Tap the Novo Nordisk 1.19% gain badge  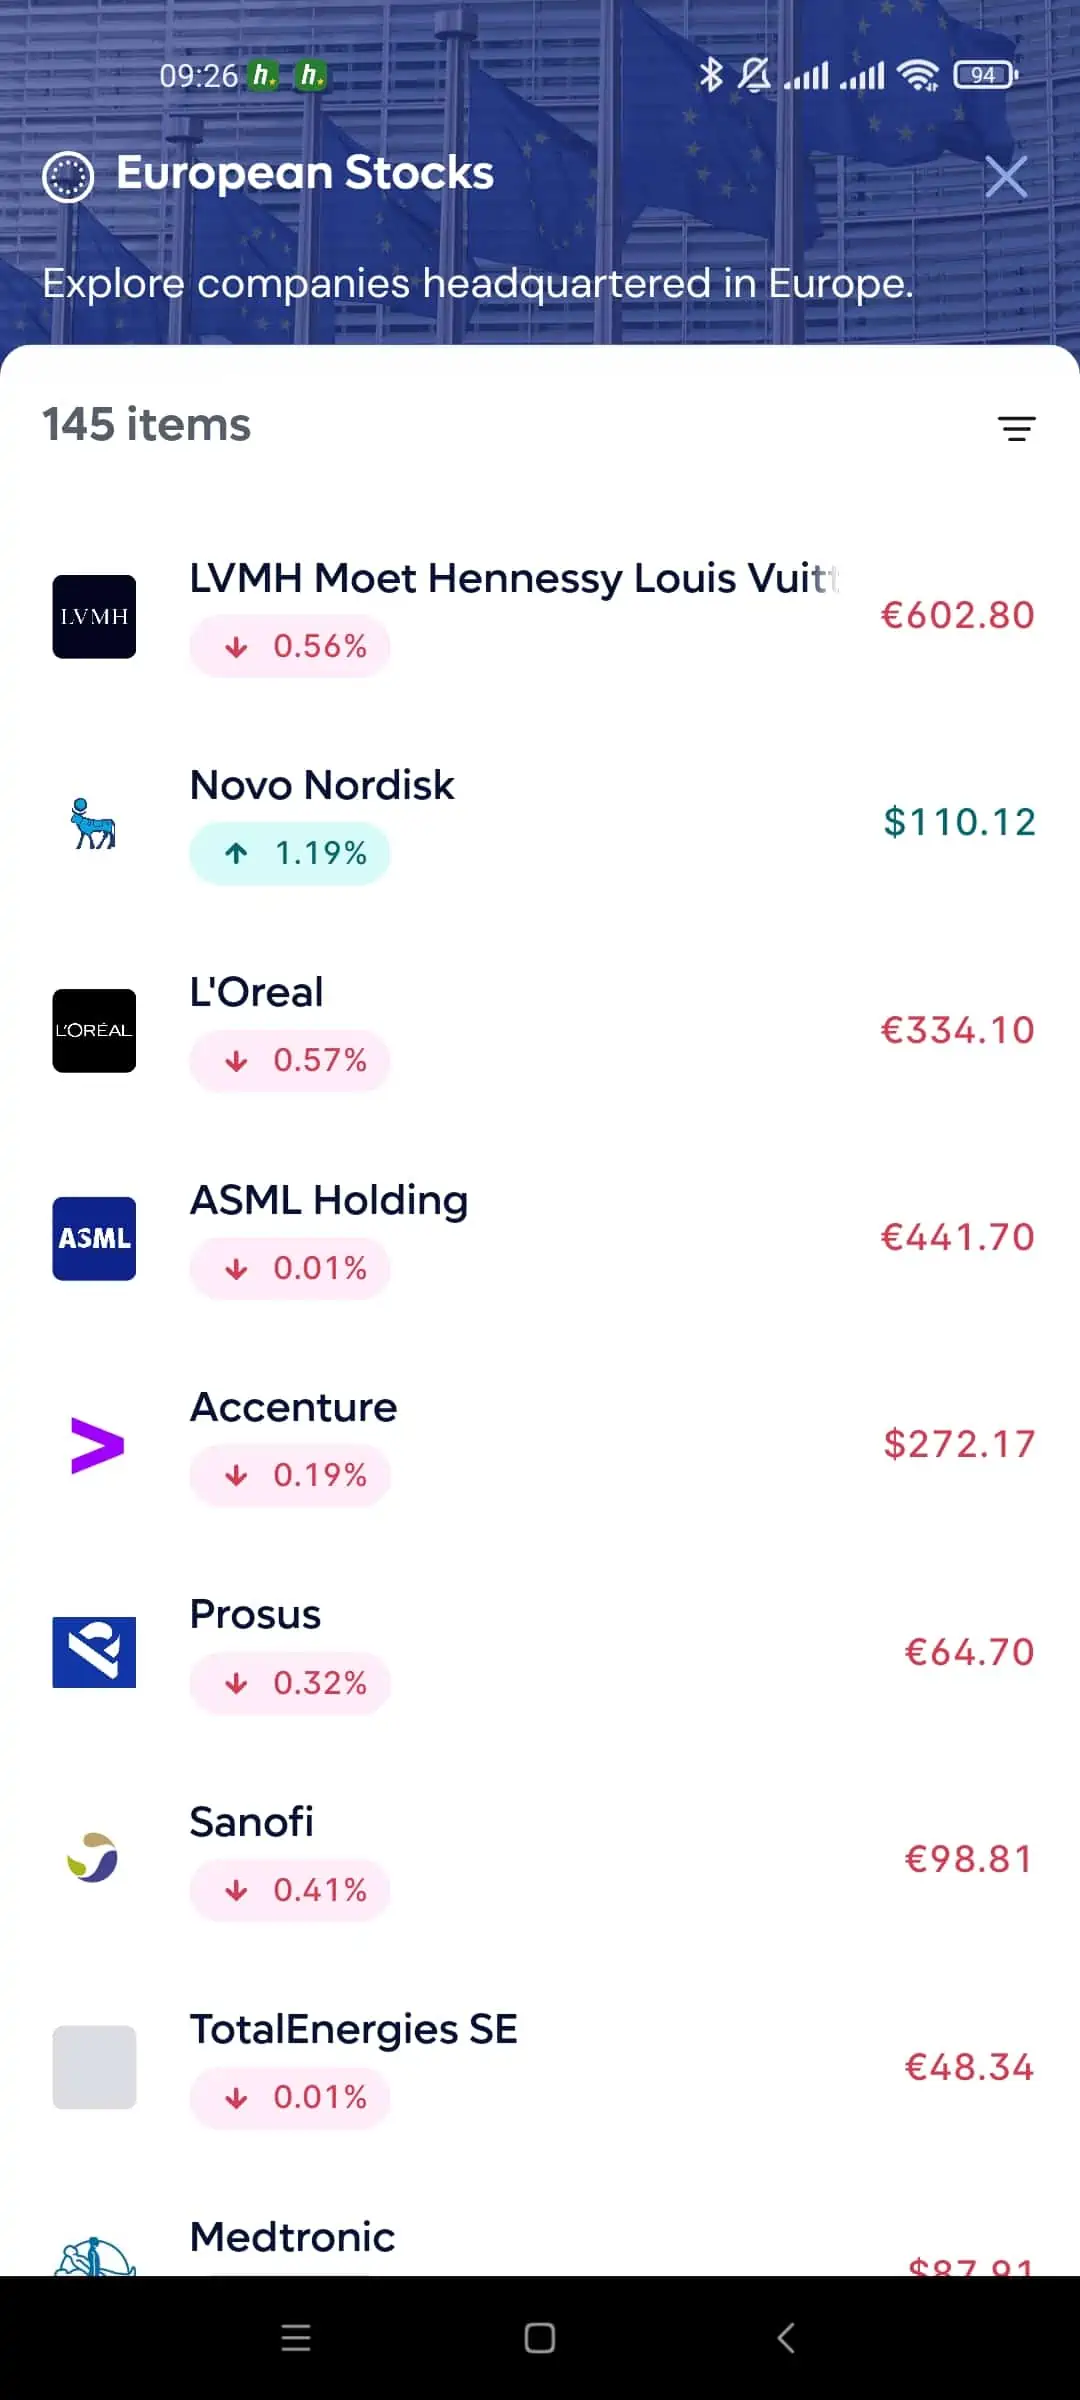click(x=290, y=854)
